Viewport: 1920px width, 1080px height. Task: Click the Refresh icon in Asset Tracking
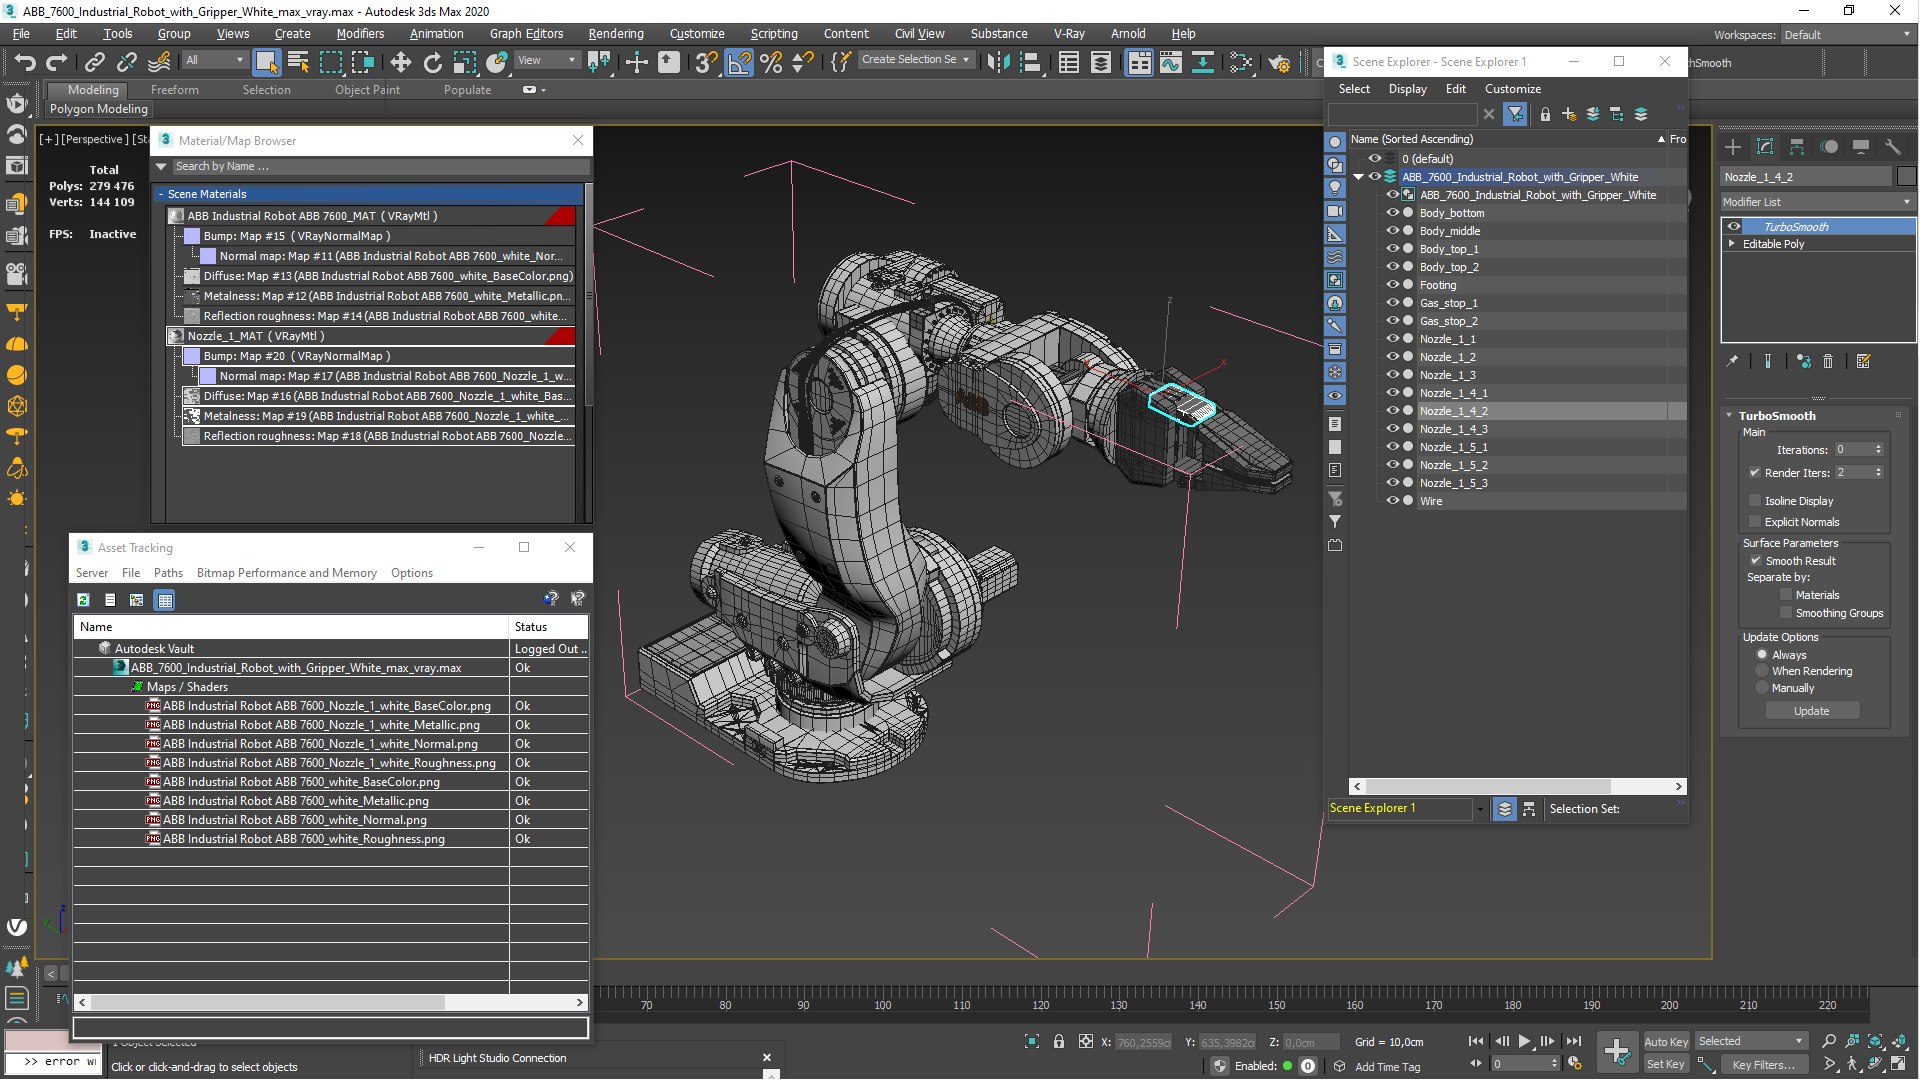pos(84,600)
